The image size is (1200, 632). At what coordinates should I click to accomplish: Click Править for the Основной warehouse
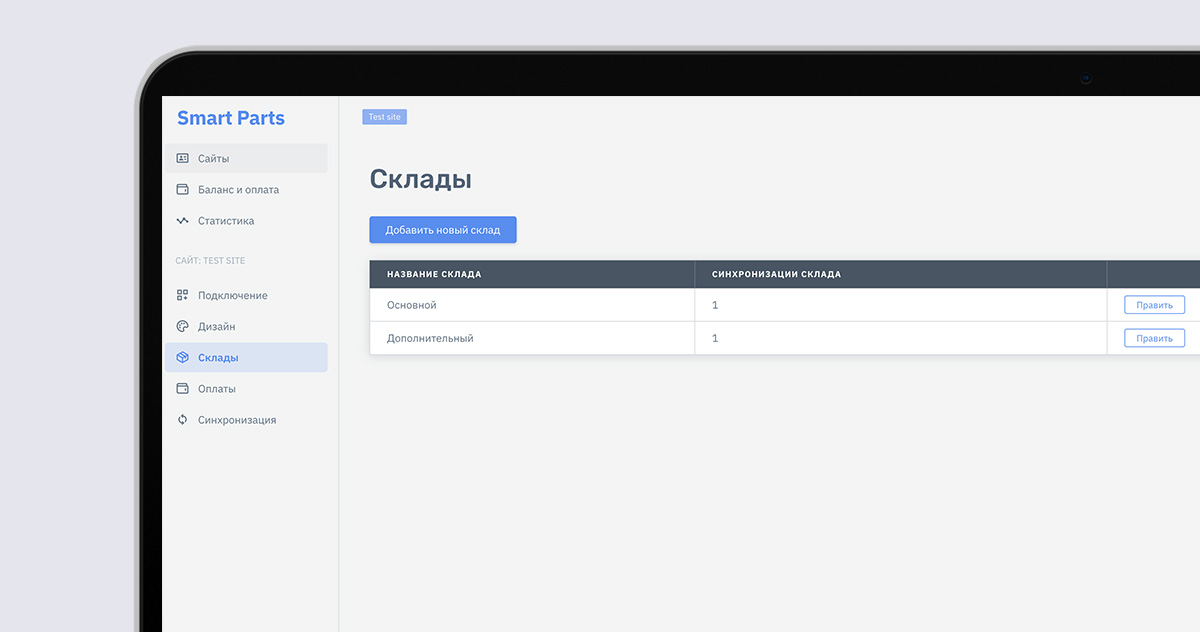[1154, 305]
